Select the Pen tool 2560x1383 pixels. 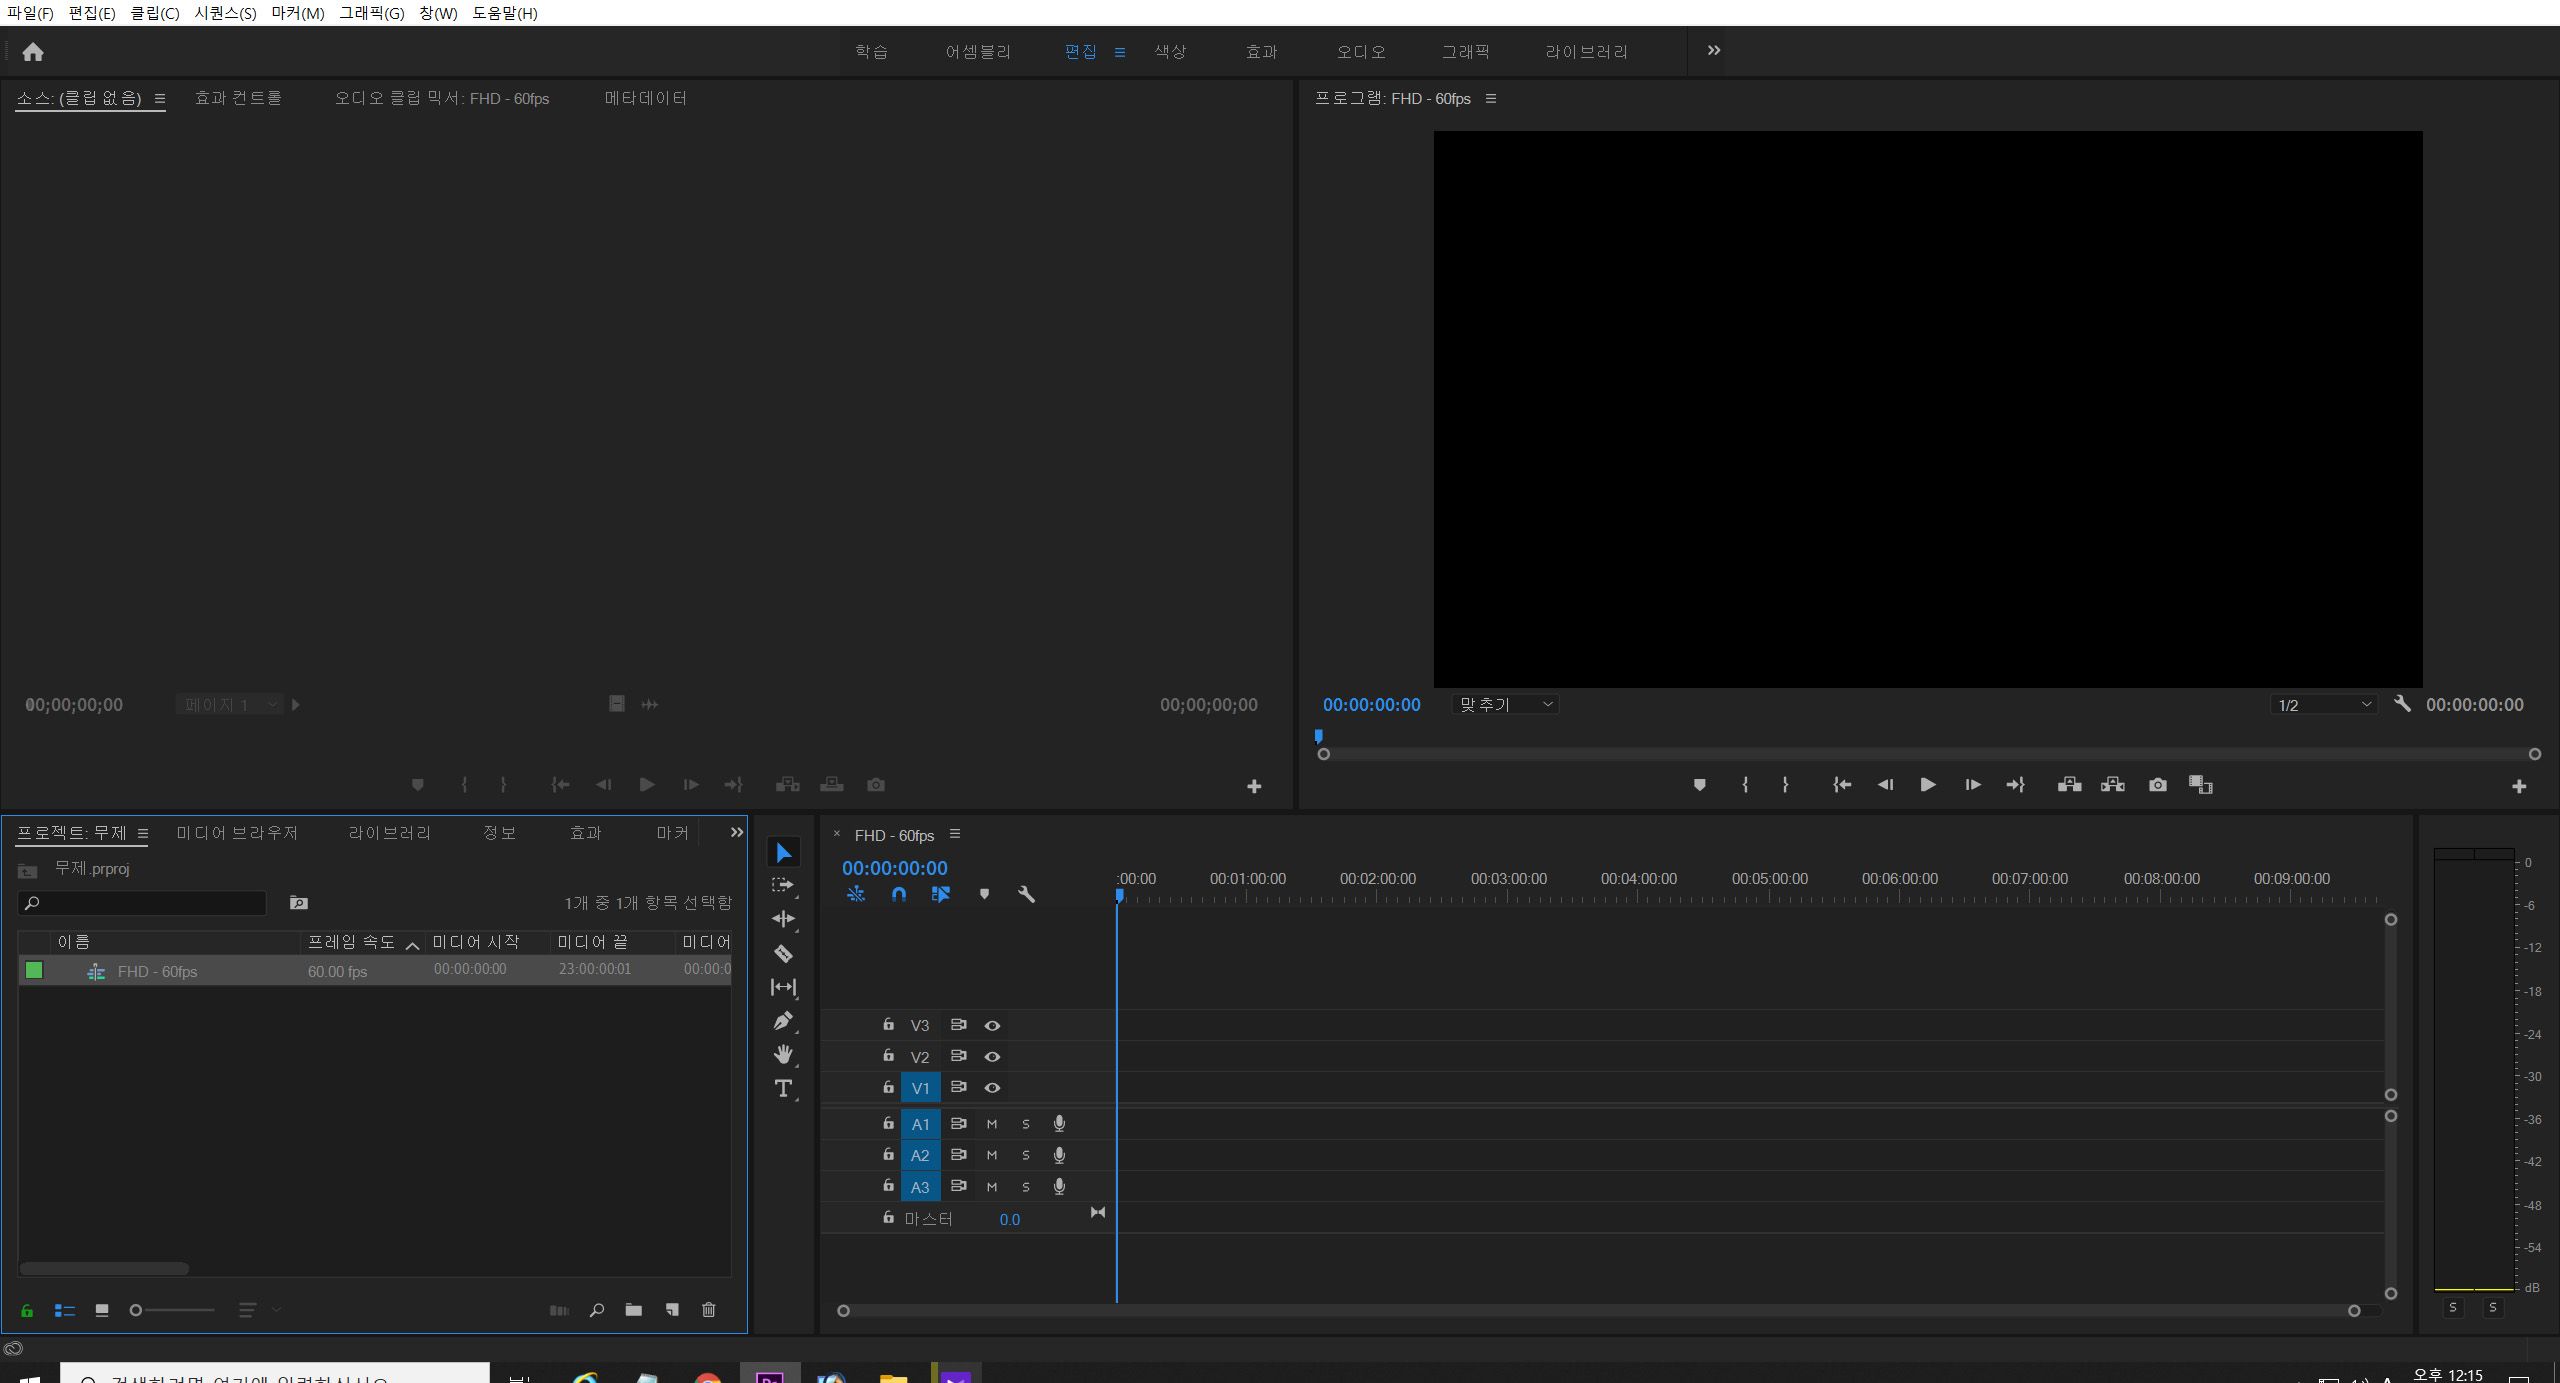(783, 1021)
